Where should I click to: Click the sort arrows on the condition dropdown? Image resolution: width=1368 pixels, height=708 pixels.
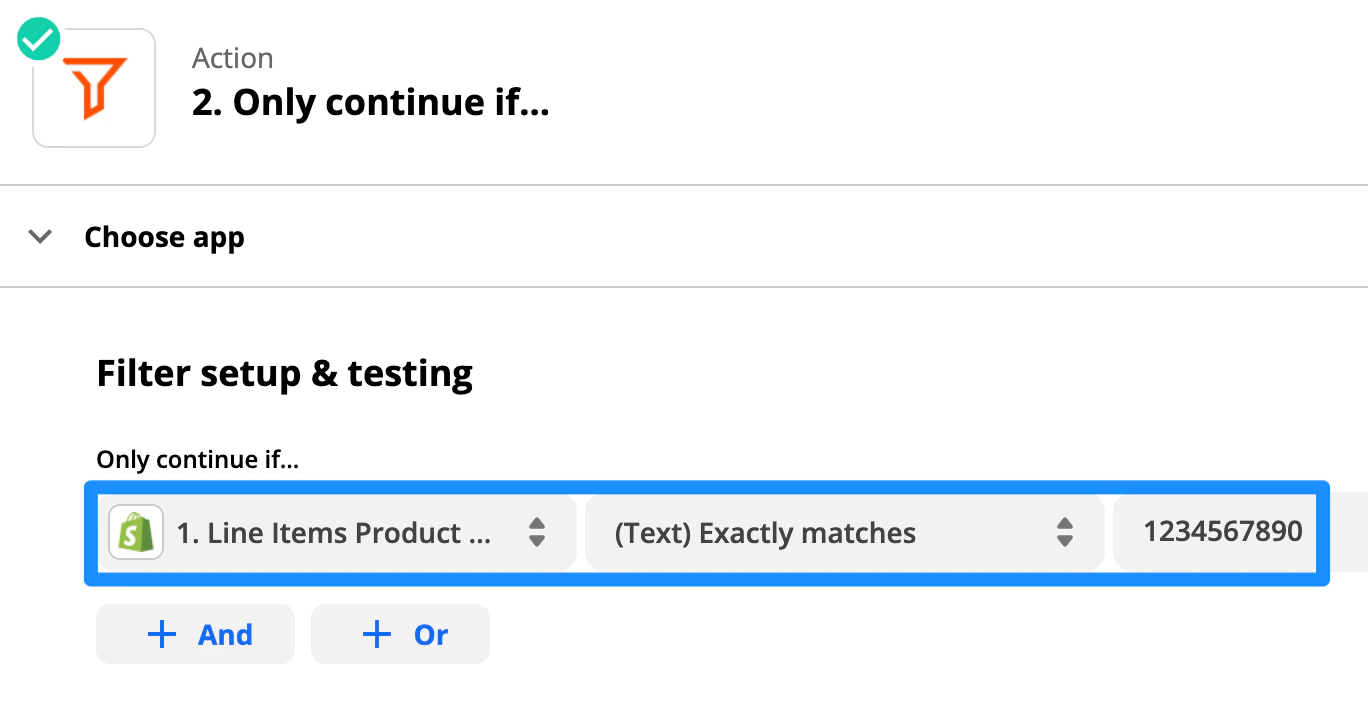[1066, 533]
